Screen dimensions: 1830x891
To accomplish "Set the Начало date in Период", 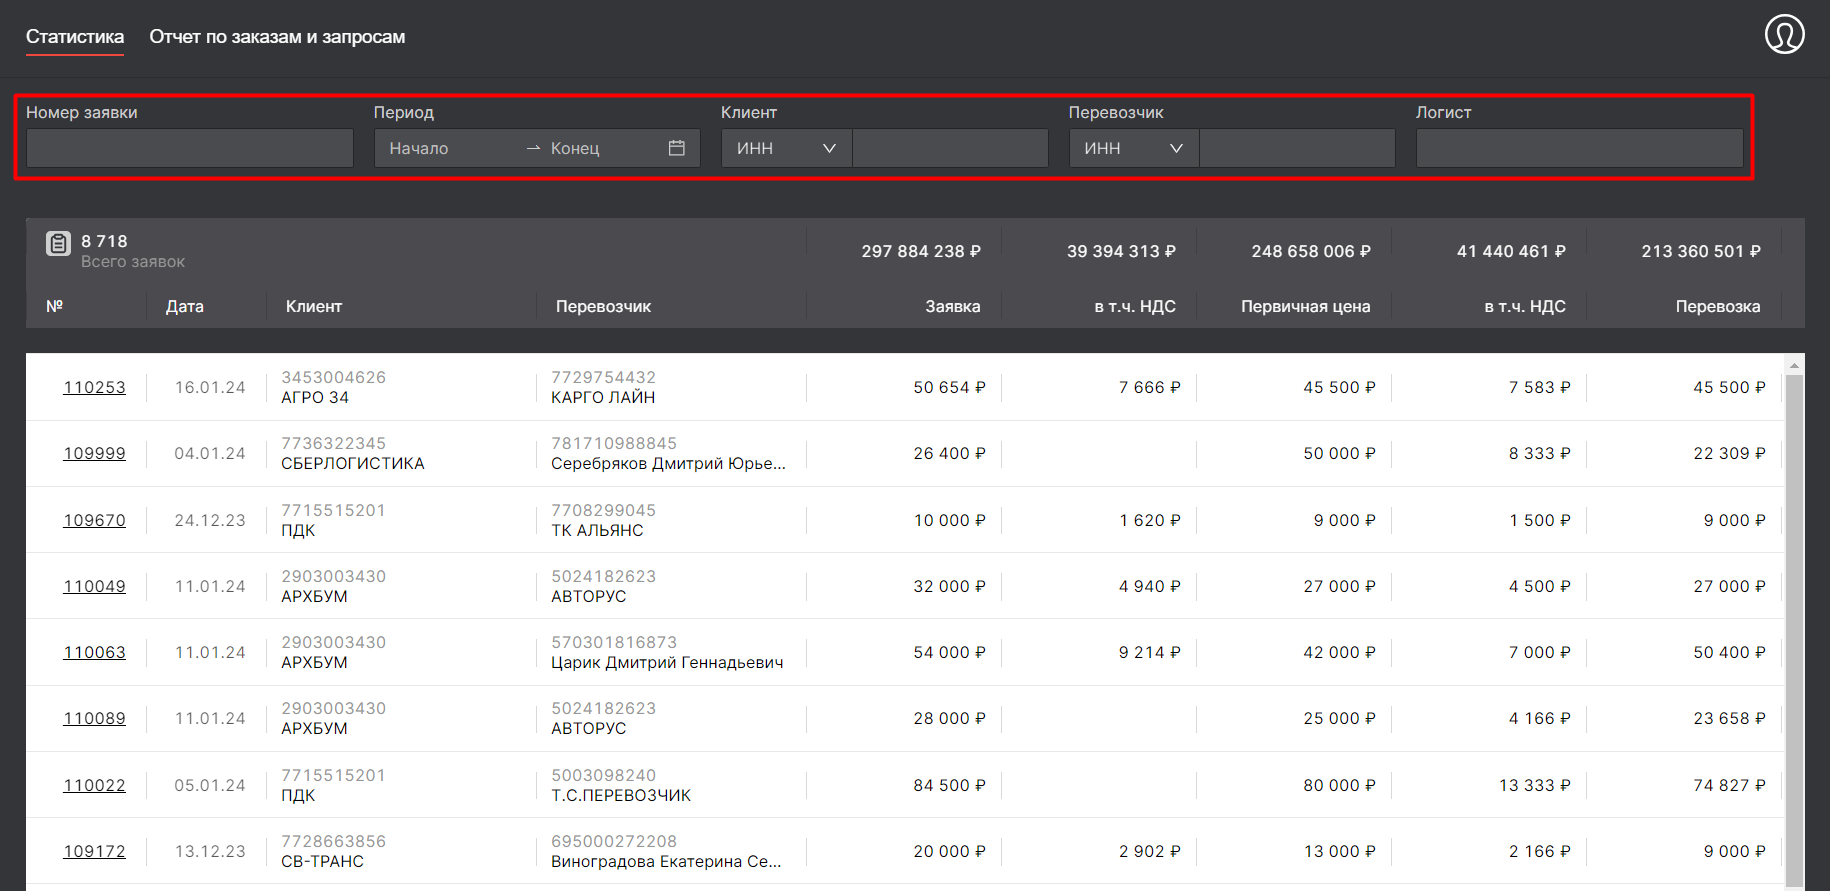I will pos(450,148).
